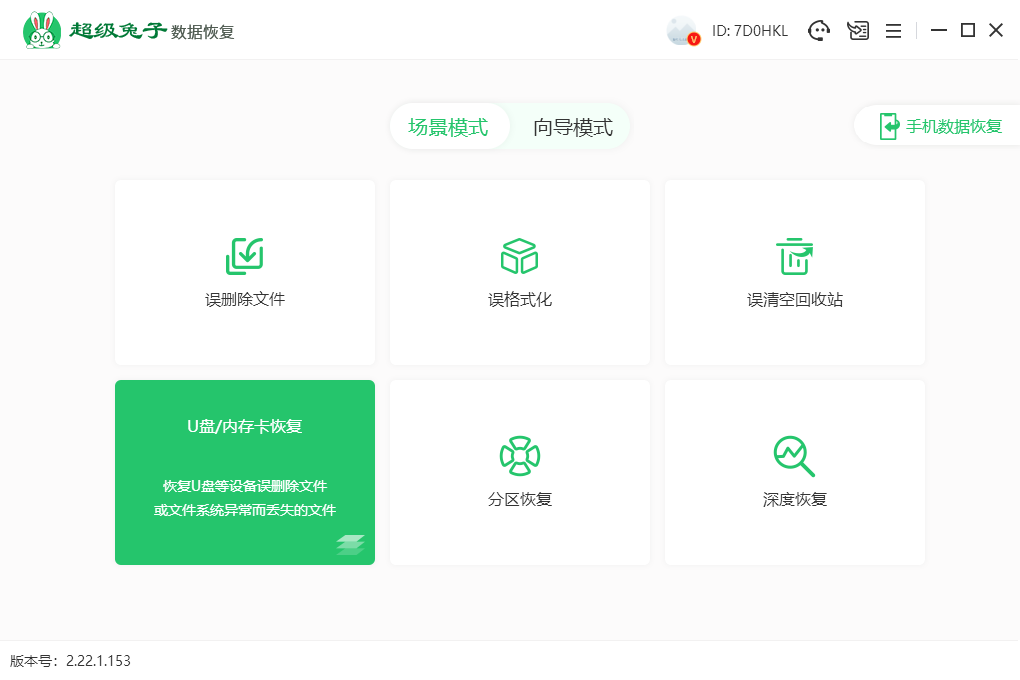The width and height of the screenshot is (1020, 680).
Task: Click the feedback form icon in title bar
Action: pos(857,31)
